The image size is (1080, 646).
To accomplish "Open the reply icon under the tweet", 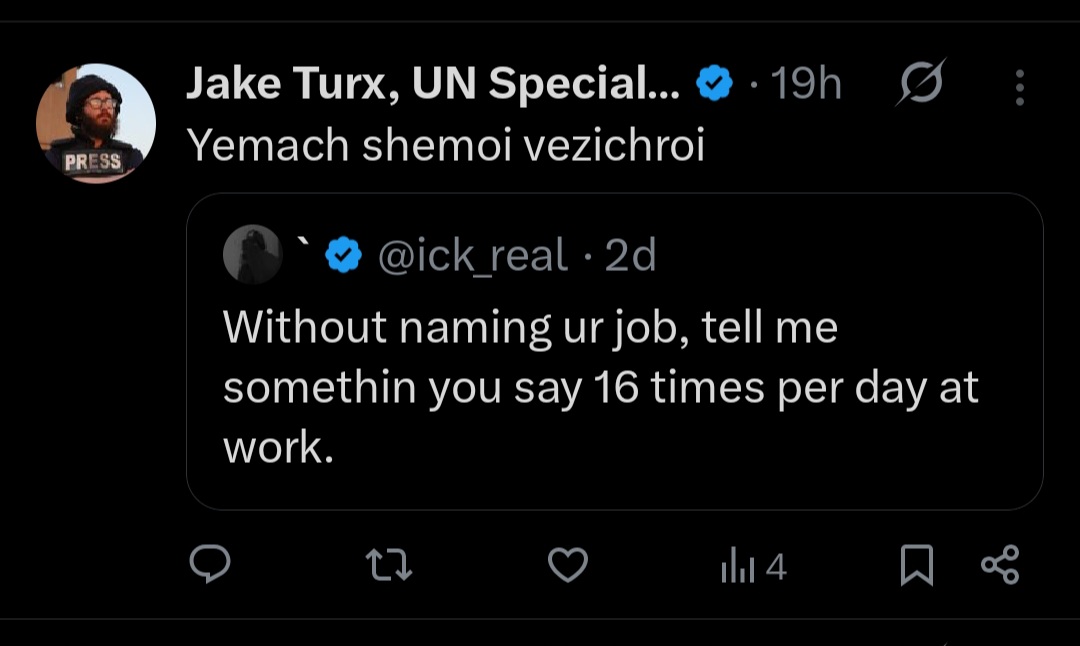I will pyautogui.click(x=210, y=566).
